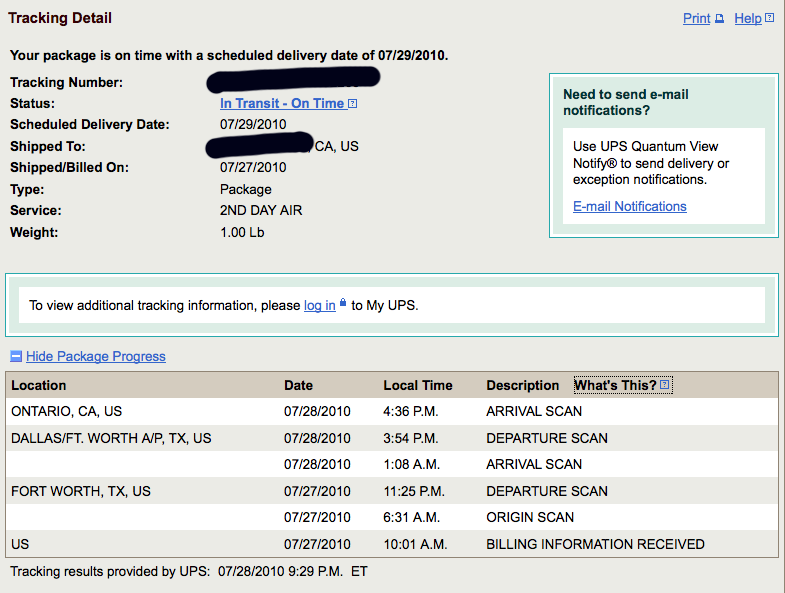The height and width of the screenshot is (593, 785).
Task: Click the log in link
Action: click(x=319, y=306)
